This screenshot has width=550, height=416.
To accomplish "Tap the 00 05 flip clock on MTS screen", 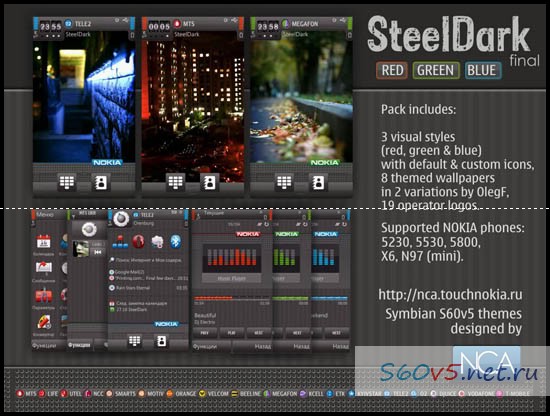I will click(x=159, y=27).
